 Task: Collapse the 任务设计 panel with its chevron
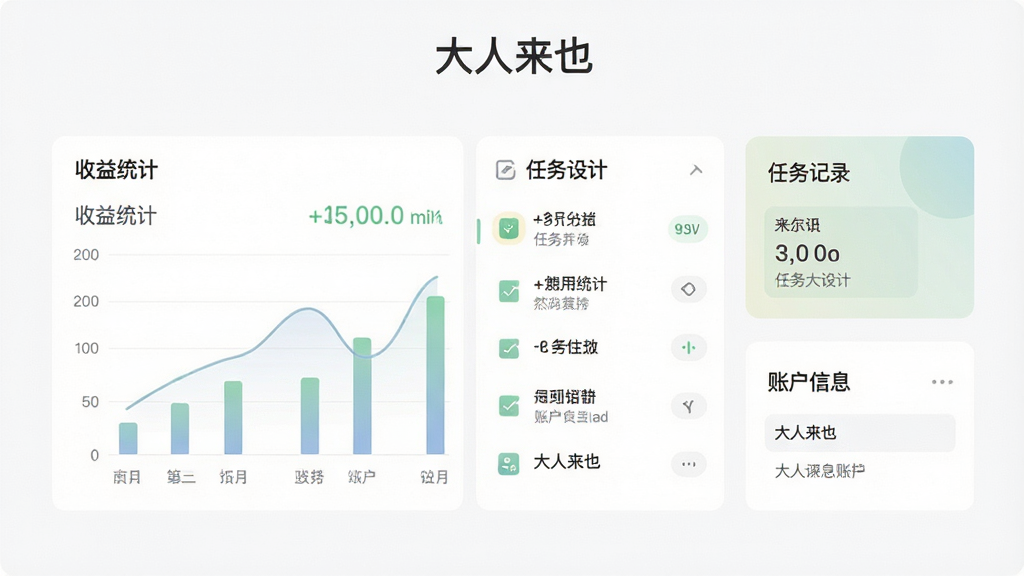point(696,170)
